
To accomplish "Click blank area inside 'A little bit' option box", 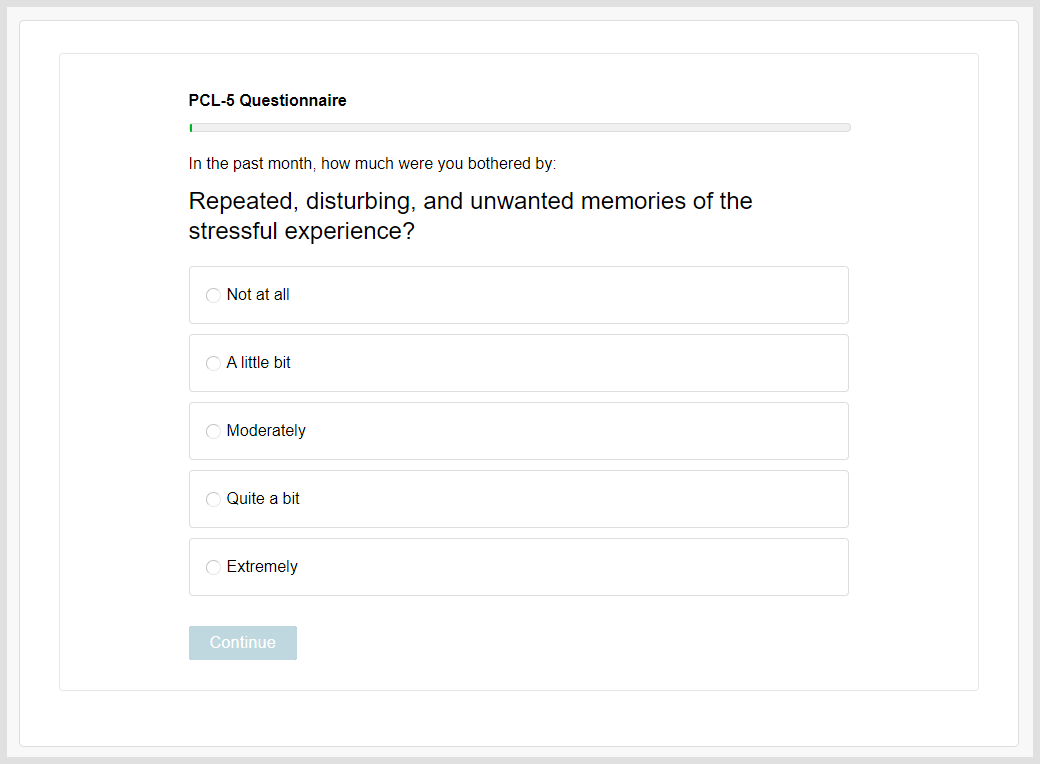I will [570, 363].
